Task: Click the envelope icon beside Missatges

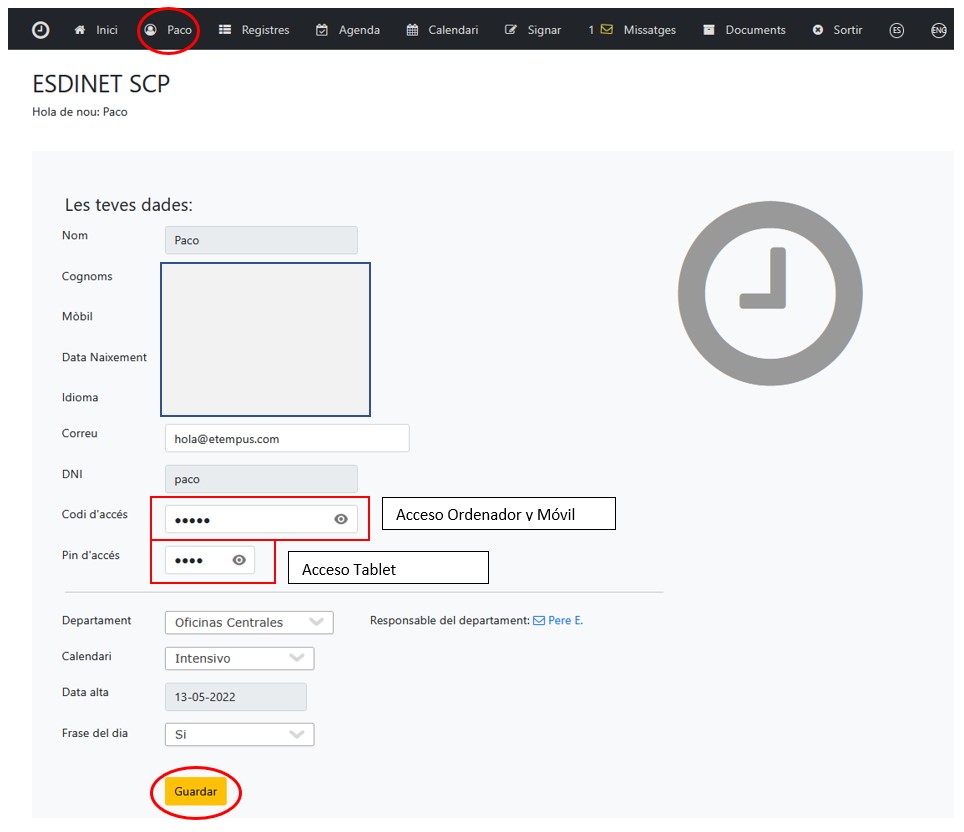Action: point(607,29)
